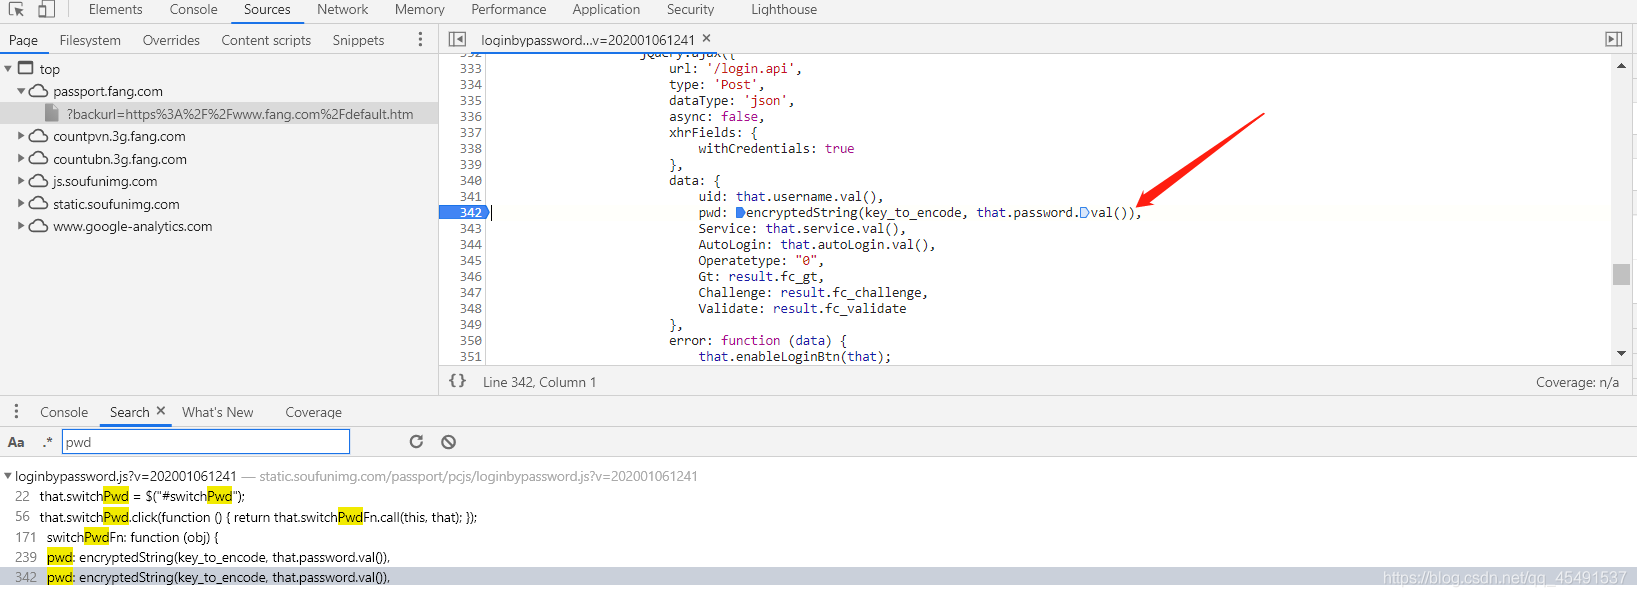
Task: Open the What's New drawer tab
Action: 217,412
